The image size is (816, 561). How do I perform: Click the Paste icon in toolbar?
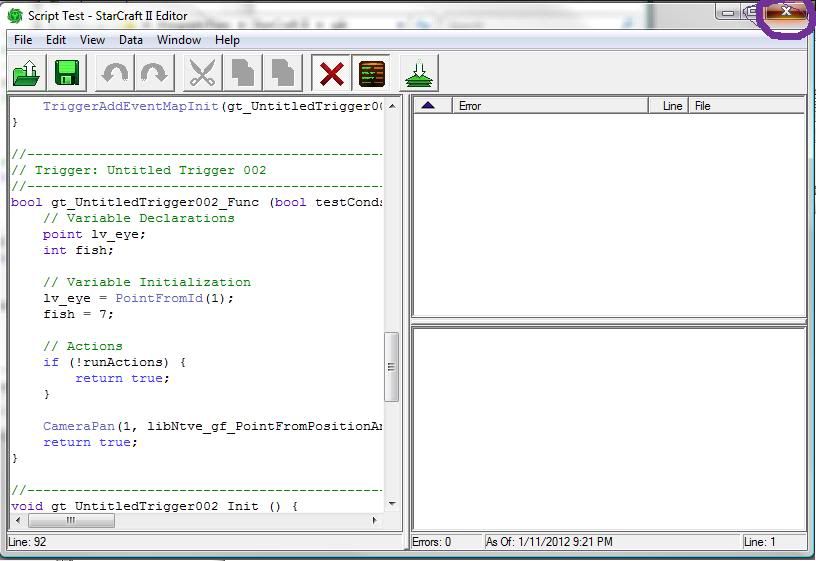tap(283, 74)
